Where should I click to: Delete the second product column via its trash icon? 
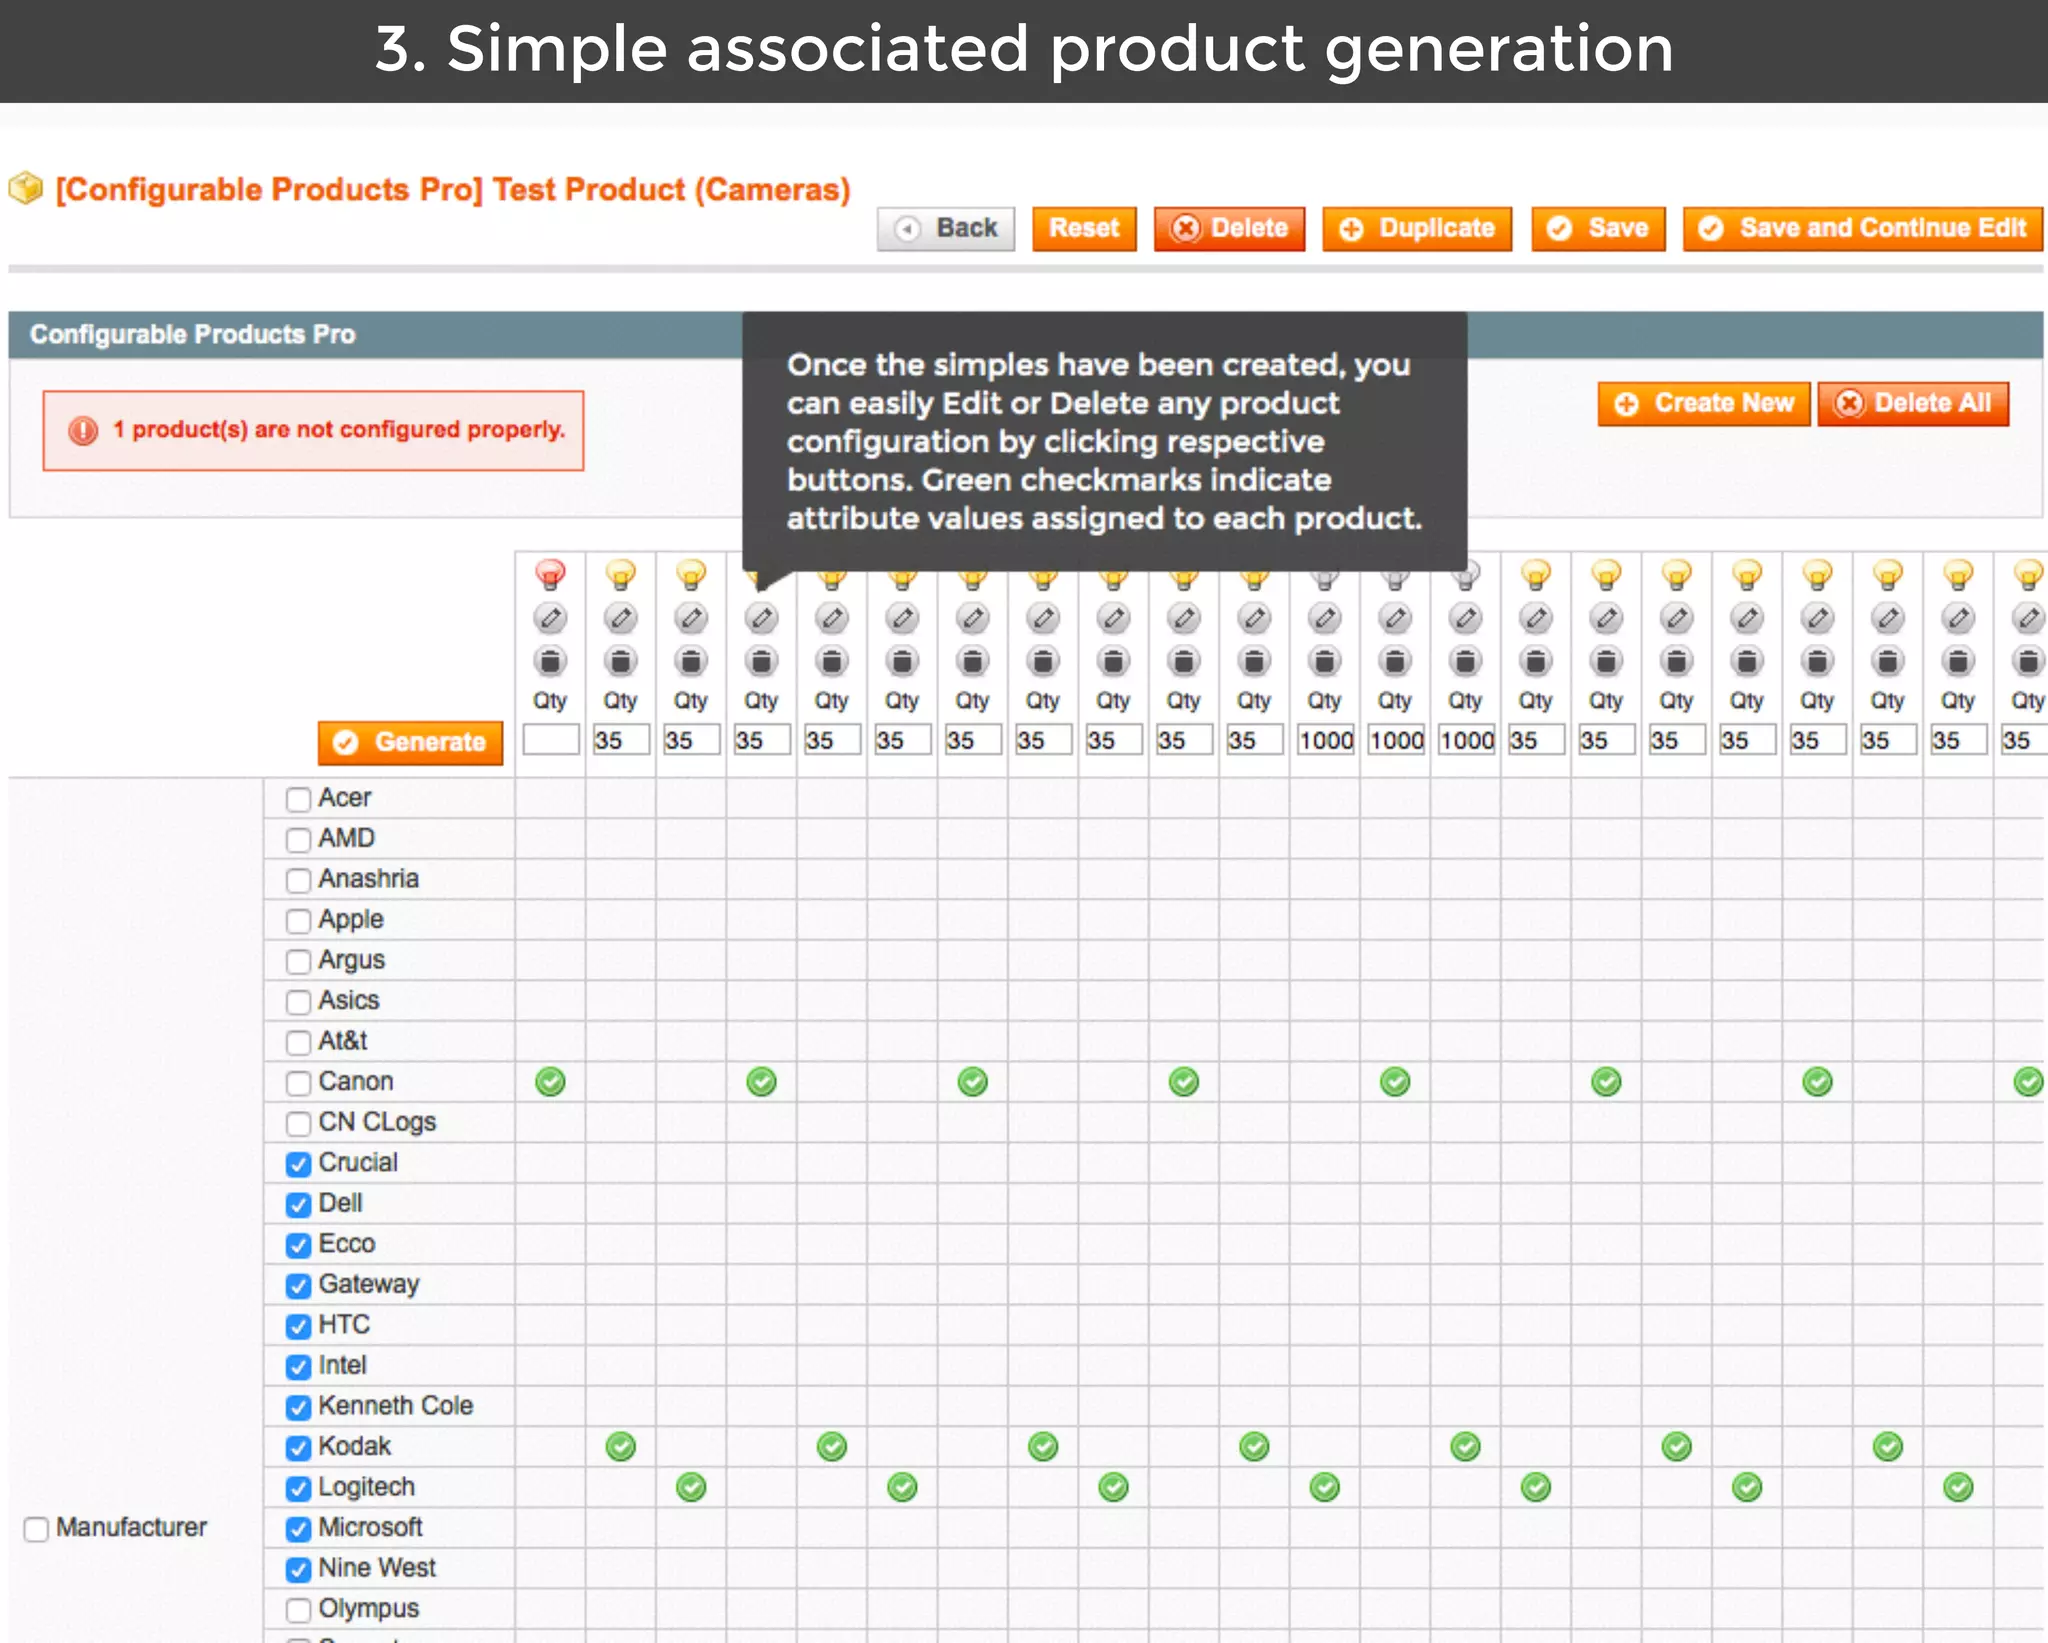620,661
